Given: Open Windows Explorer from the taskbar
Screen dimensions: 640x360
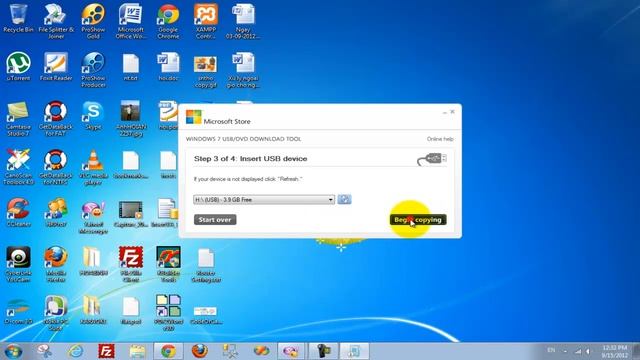Looking at the screenshot, I should [x=138, y=351].
